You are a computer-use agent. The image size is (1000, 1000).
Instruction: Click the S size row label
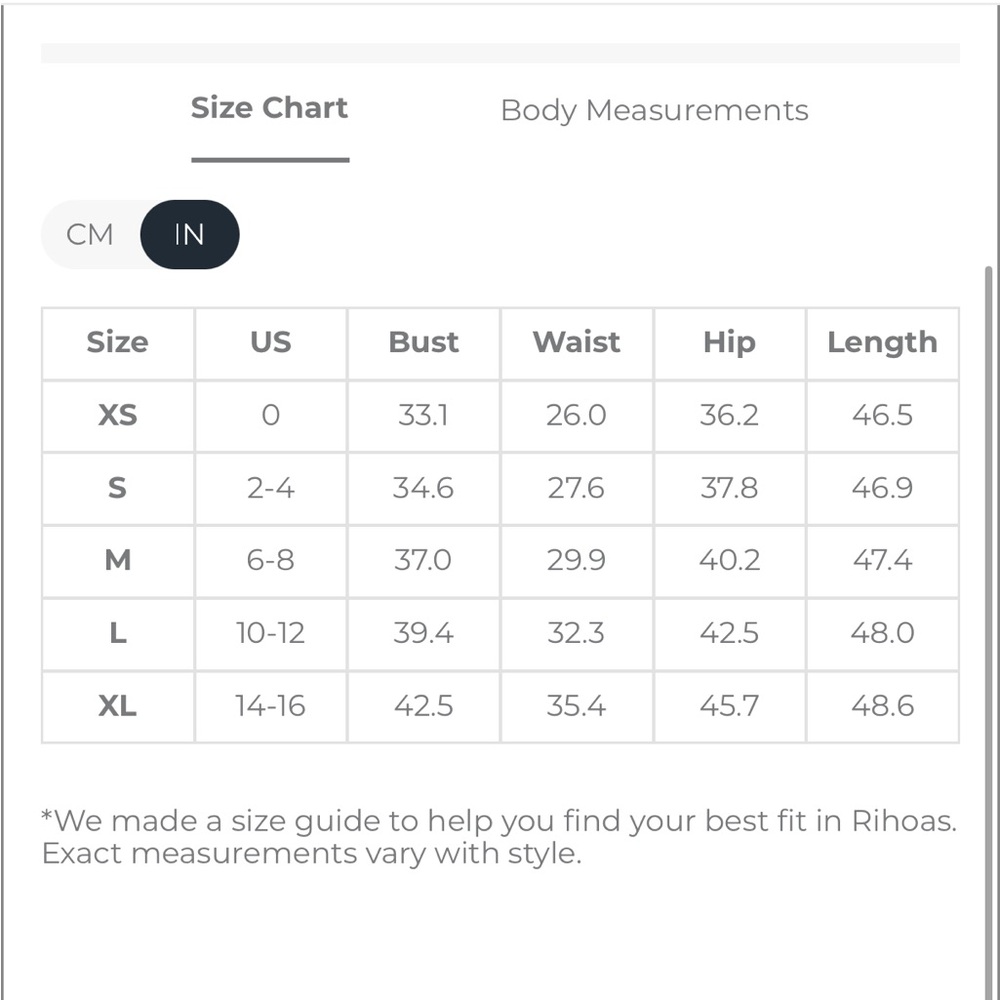pos(118,489)
